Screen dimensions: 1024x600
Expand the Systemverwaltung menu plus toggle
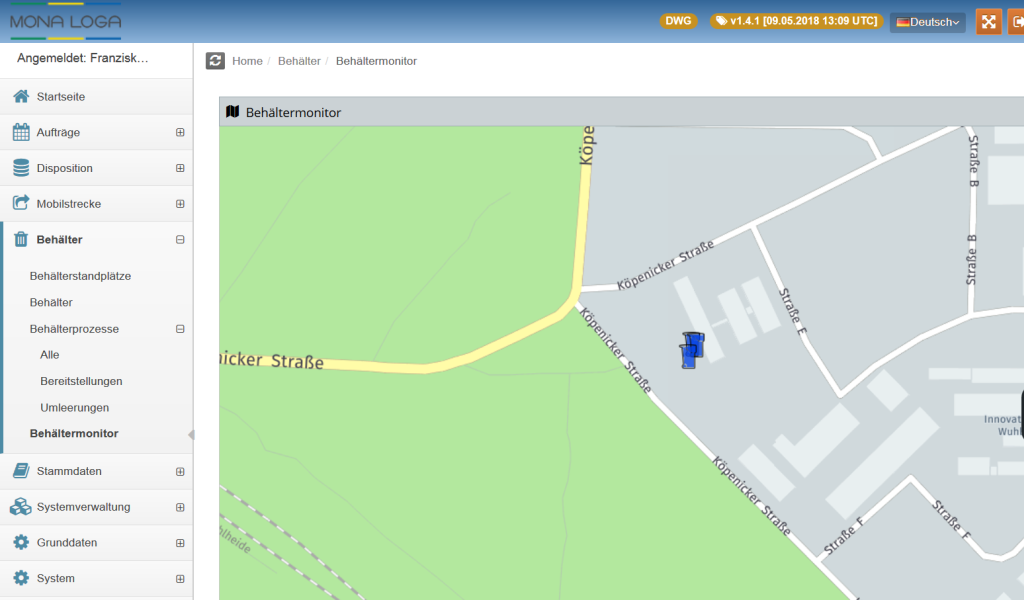pyautogui.click(x=180, y=507)
